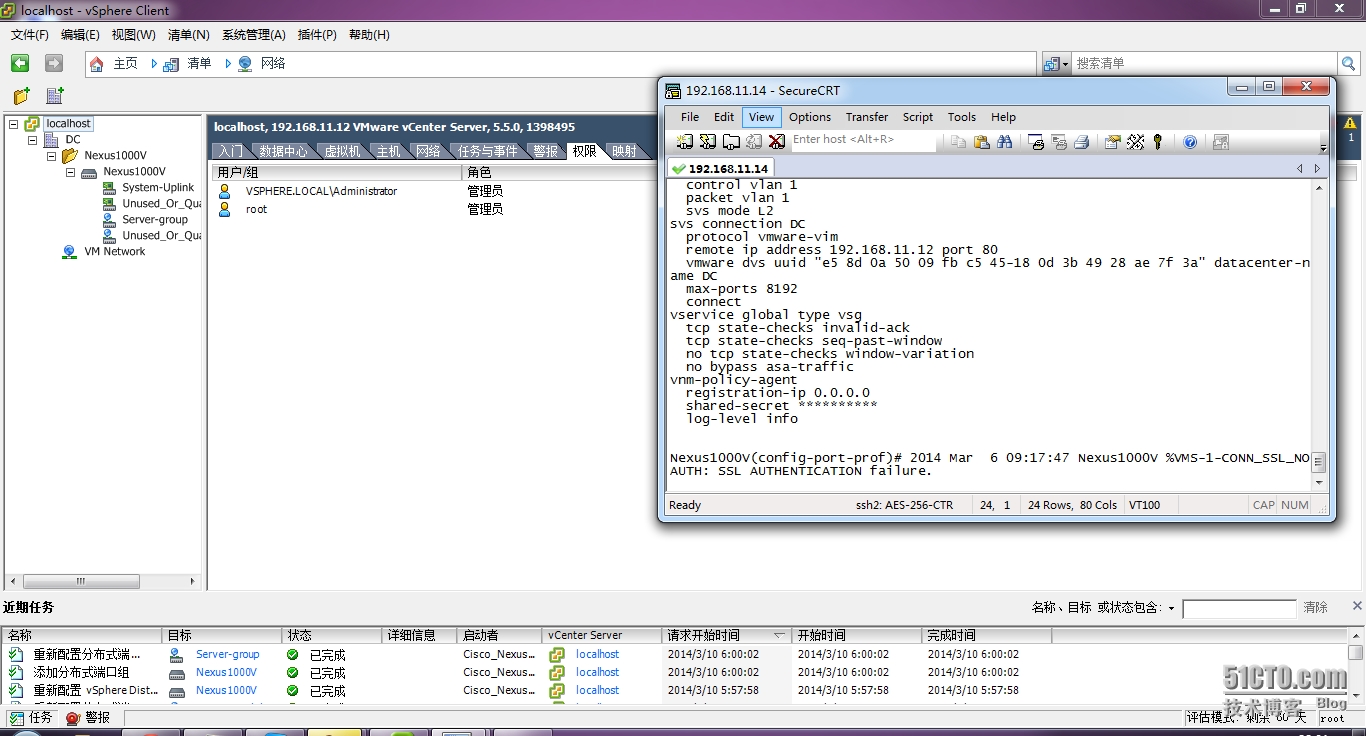
Task: Open SecureCRT File menu
Action: (x=690, y=117)
